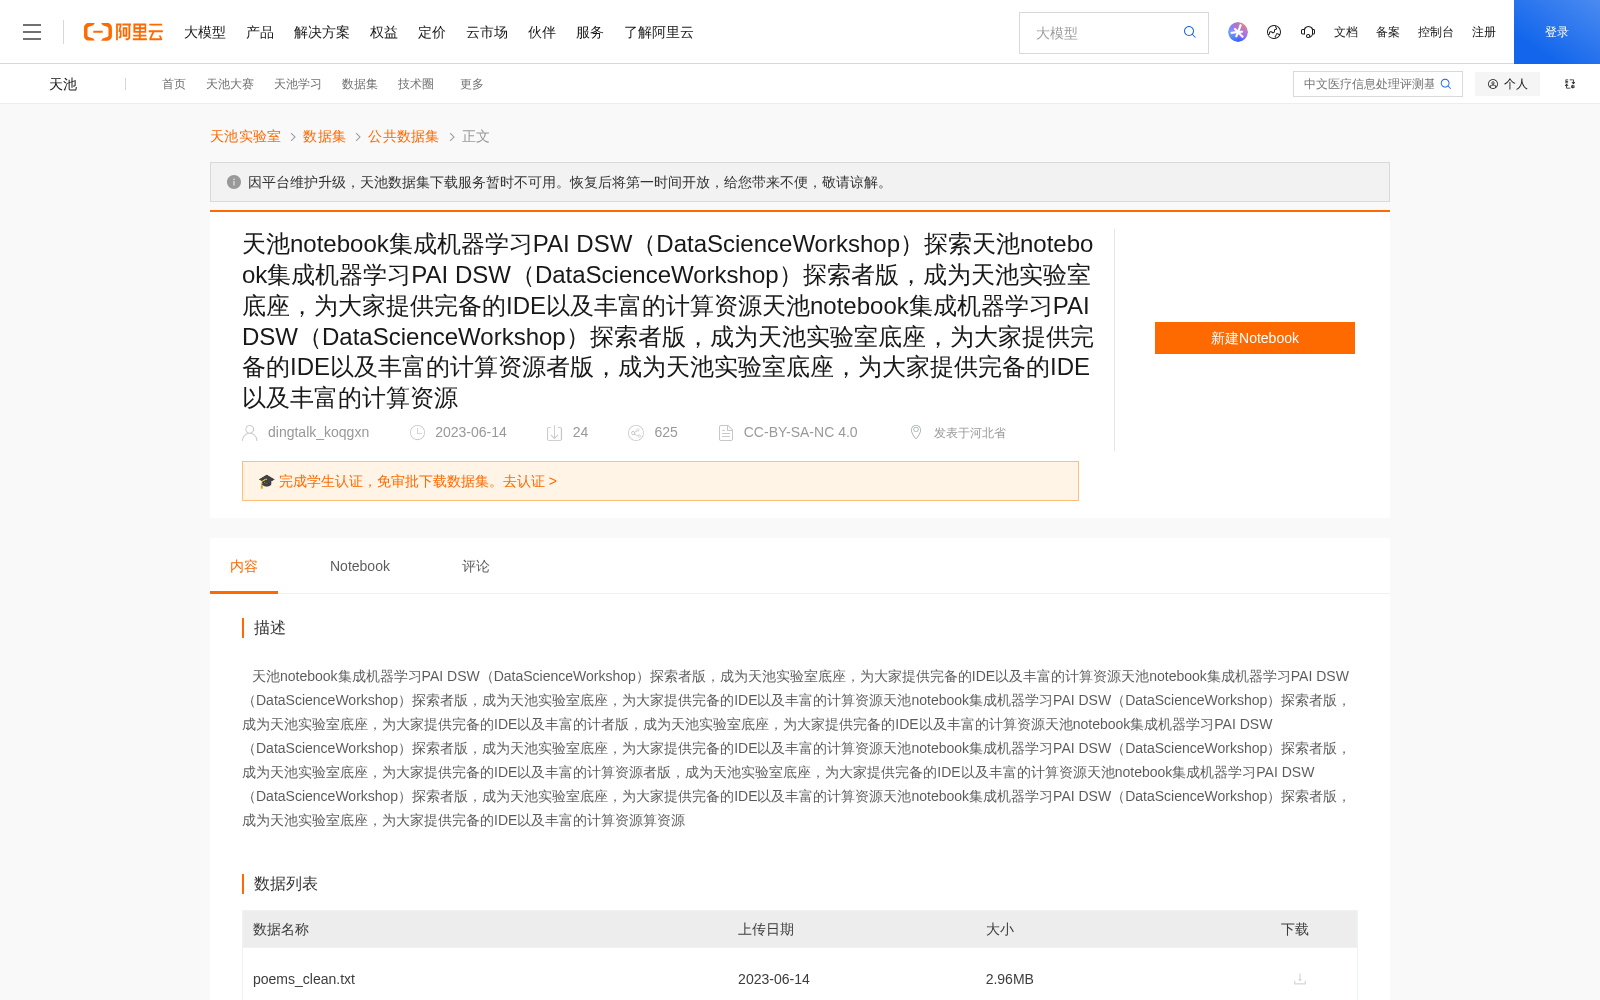This screenshot has width=1600, height=1000.
Task: Open 文档 link in header
Action: pyautogui.click(x=1346, y=32)
